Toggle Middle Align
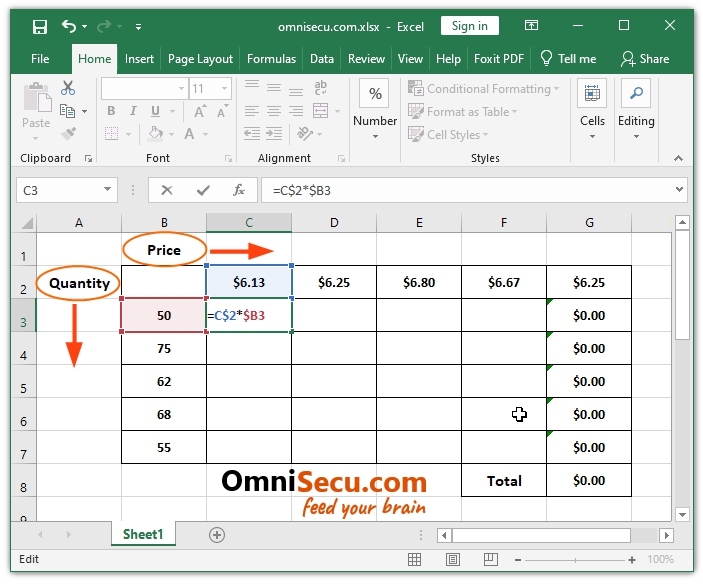Image resolution: width=703 pixels, height=584 pixels. (274, 87)
